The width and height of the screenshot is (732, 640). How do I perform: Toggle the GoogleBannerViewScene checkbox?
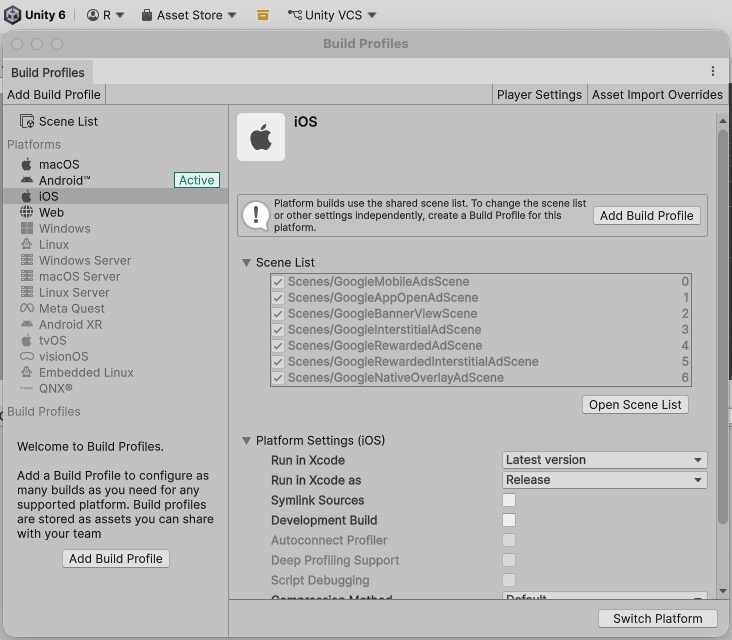coord(278,314)
